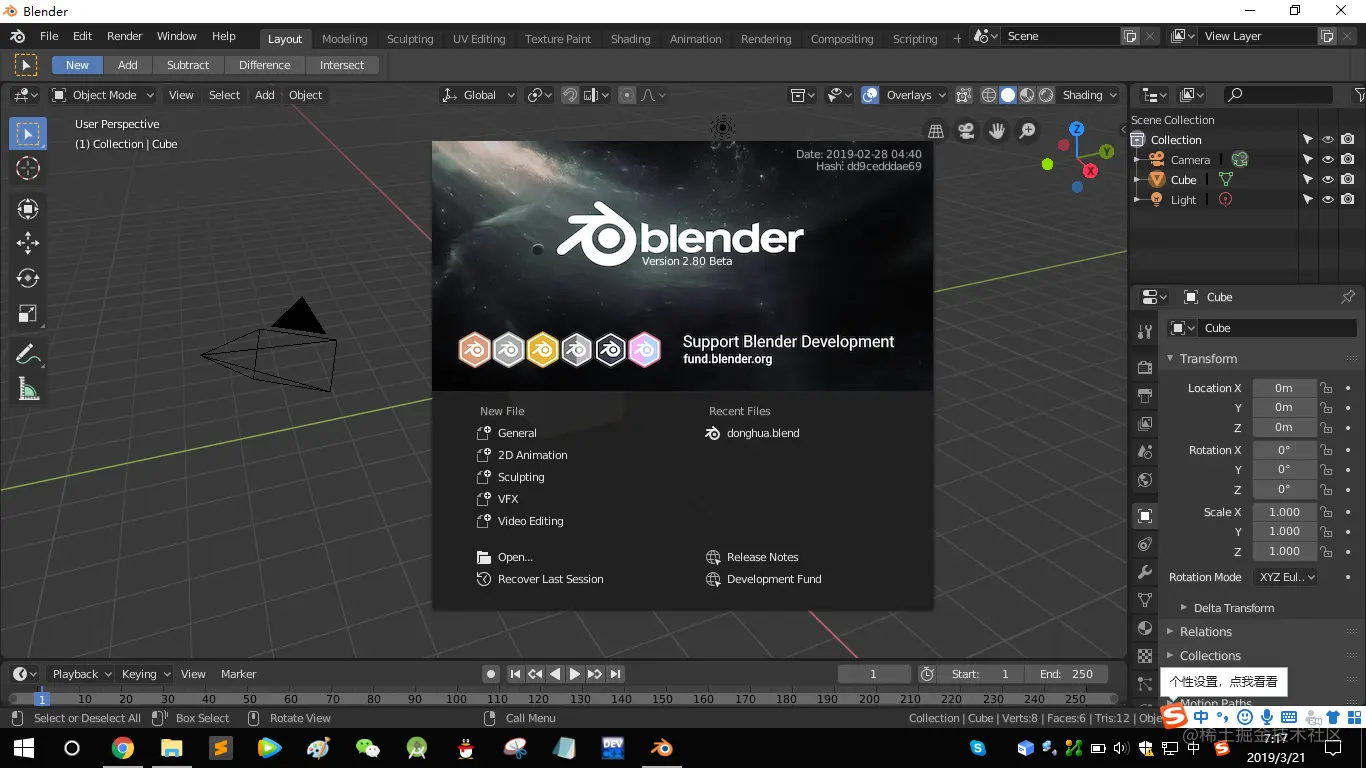Click the Subtract selection mode button

tap(188, 65)
